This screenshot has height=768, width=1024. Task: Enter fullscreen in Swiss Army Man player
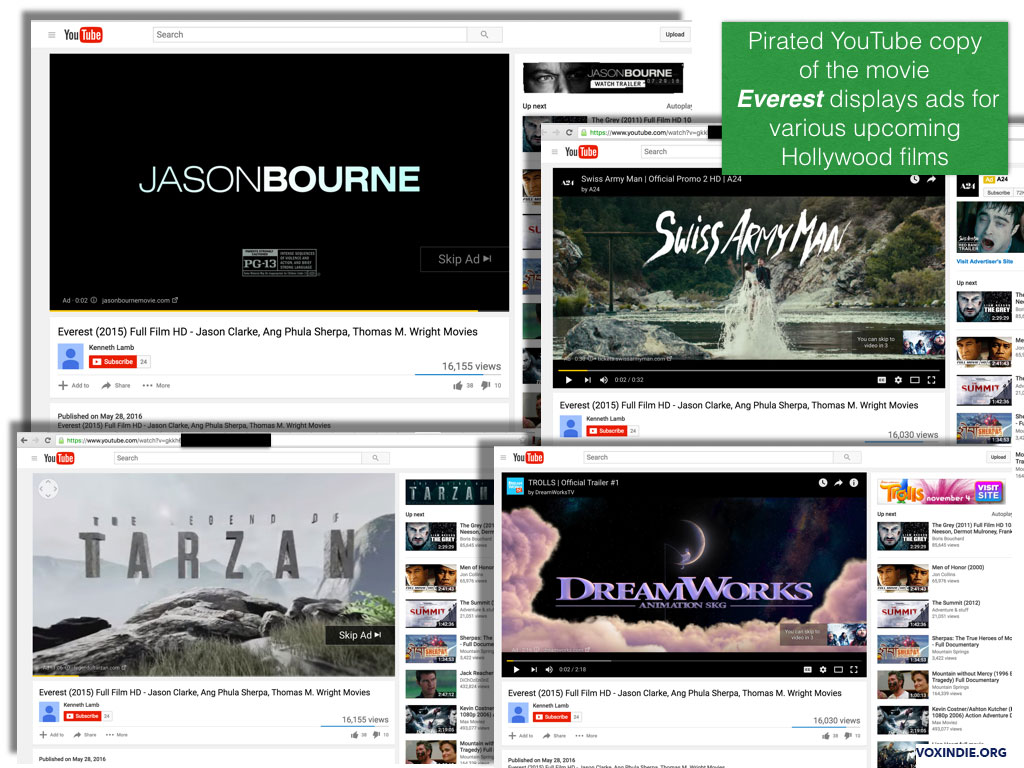[932, 380]
